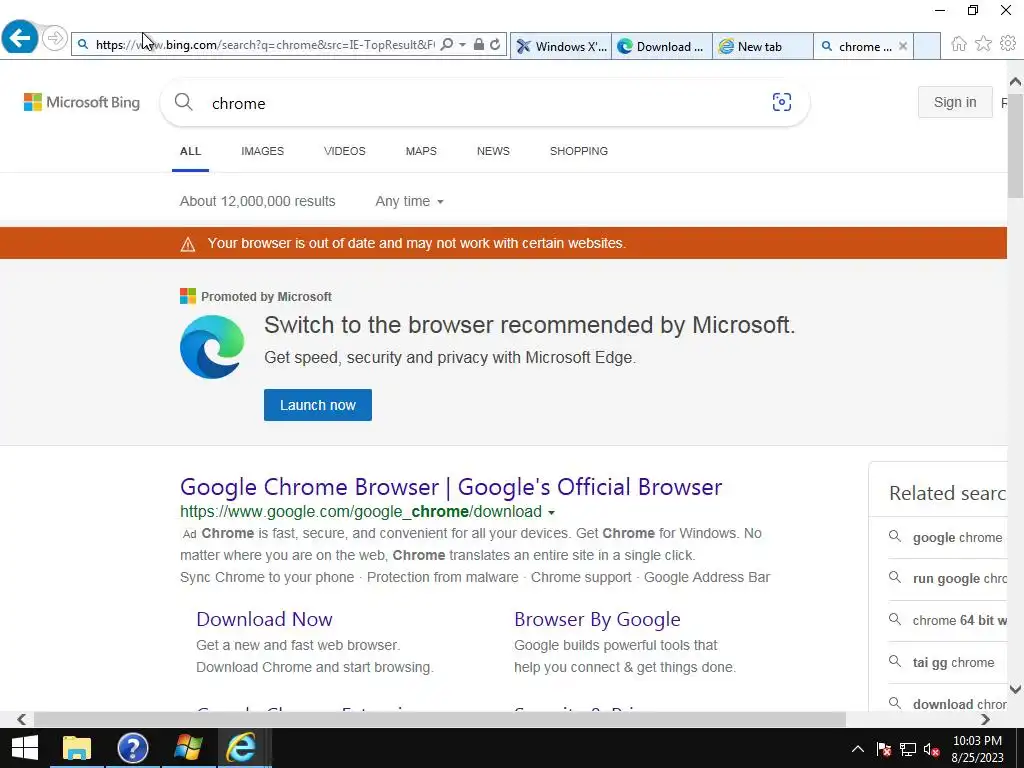1024x768 pixels.
Task: Click the Google Address Bar link
Action: coord(707,577)
